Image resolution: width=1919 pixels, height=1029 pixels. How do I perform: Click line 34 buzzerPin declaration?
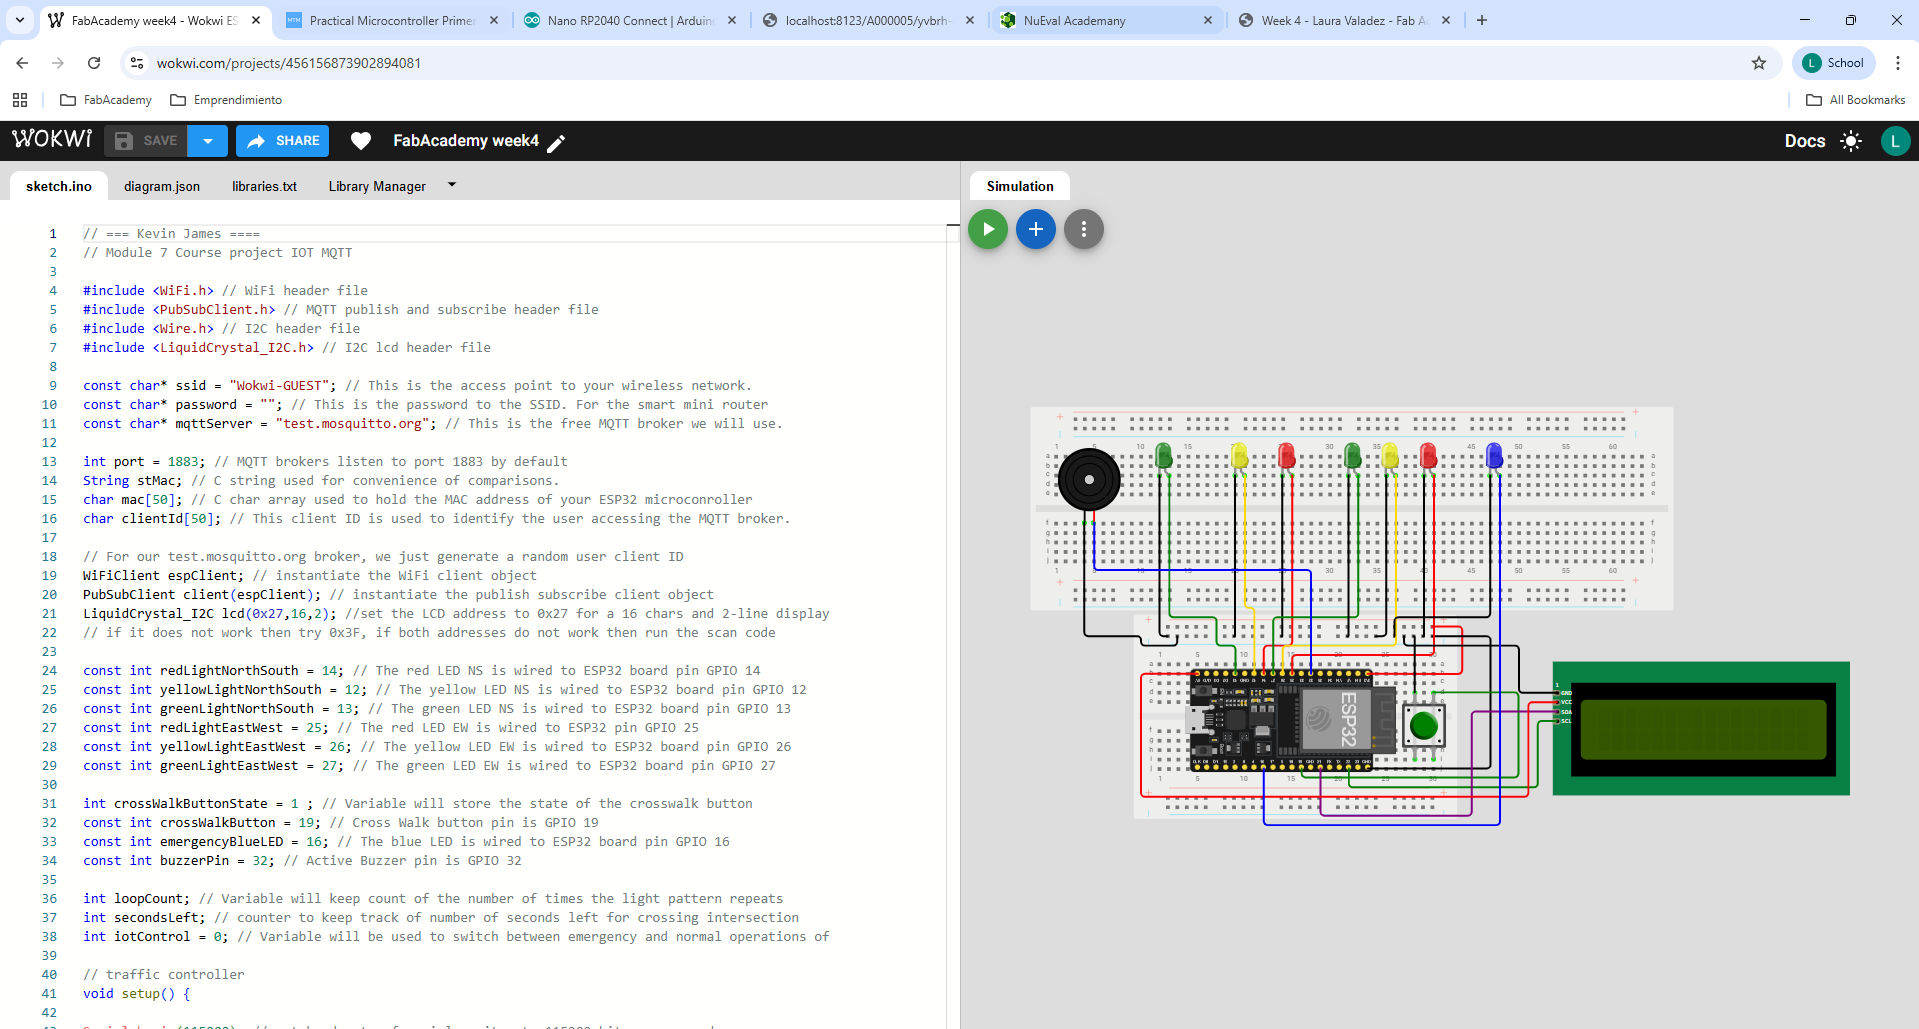point(302,861)
